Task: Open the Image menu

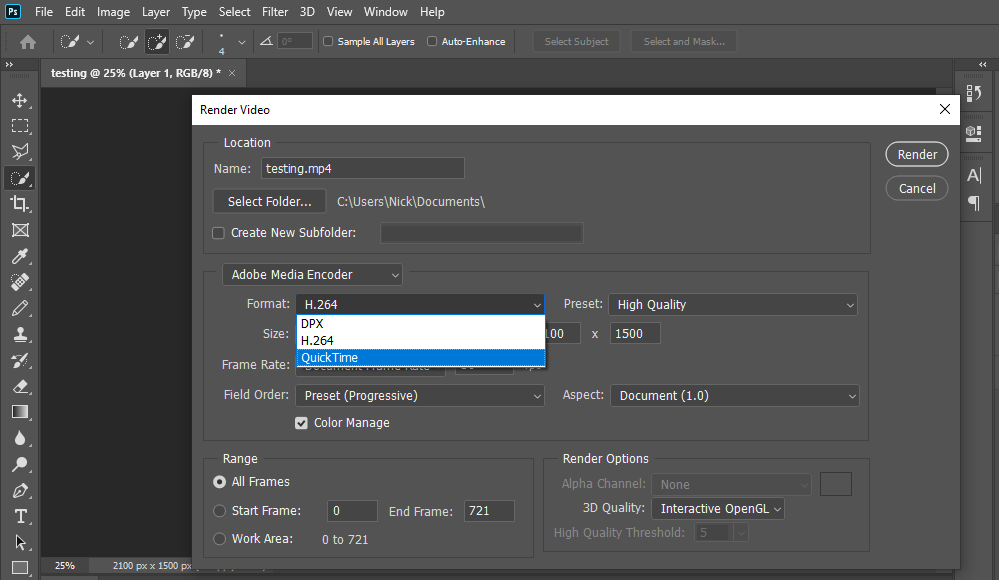Action: pyautogui.click(x=113, y=12)
